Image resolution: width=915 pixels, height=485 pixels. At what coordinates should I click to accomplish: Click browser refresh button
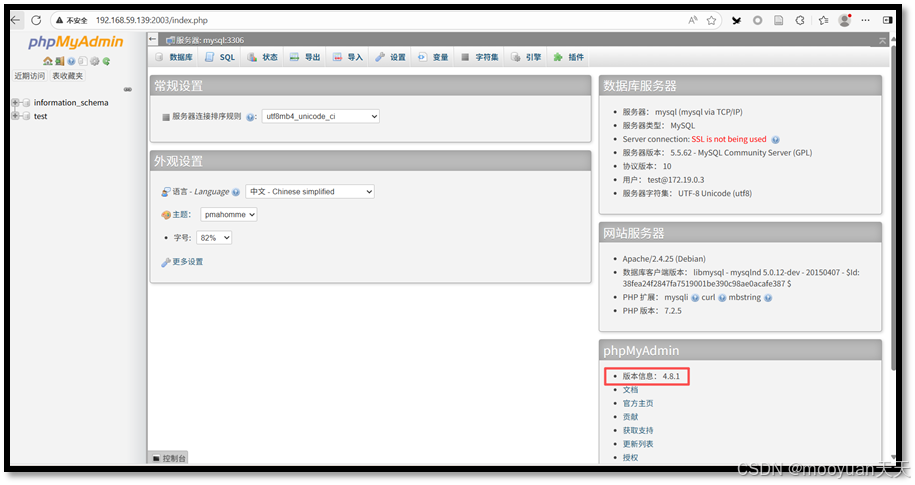36,20
